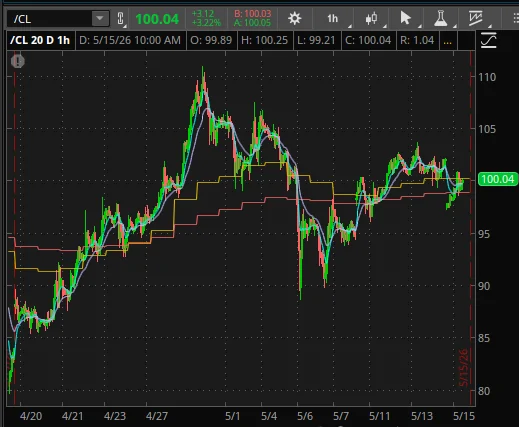
Task: Click the gray alert exclamation icon
Action: tap(18, 61)
